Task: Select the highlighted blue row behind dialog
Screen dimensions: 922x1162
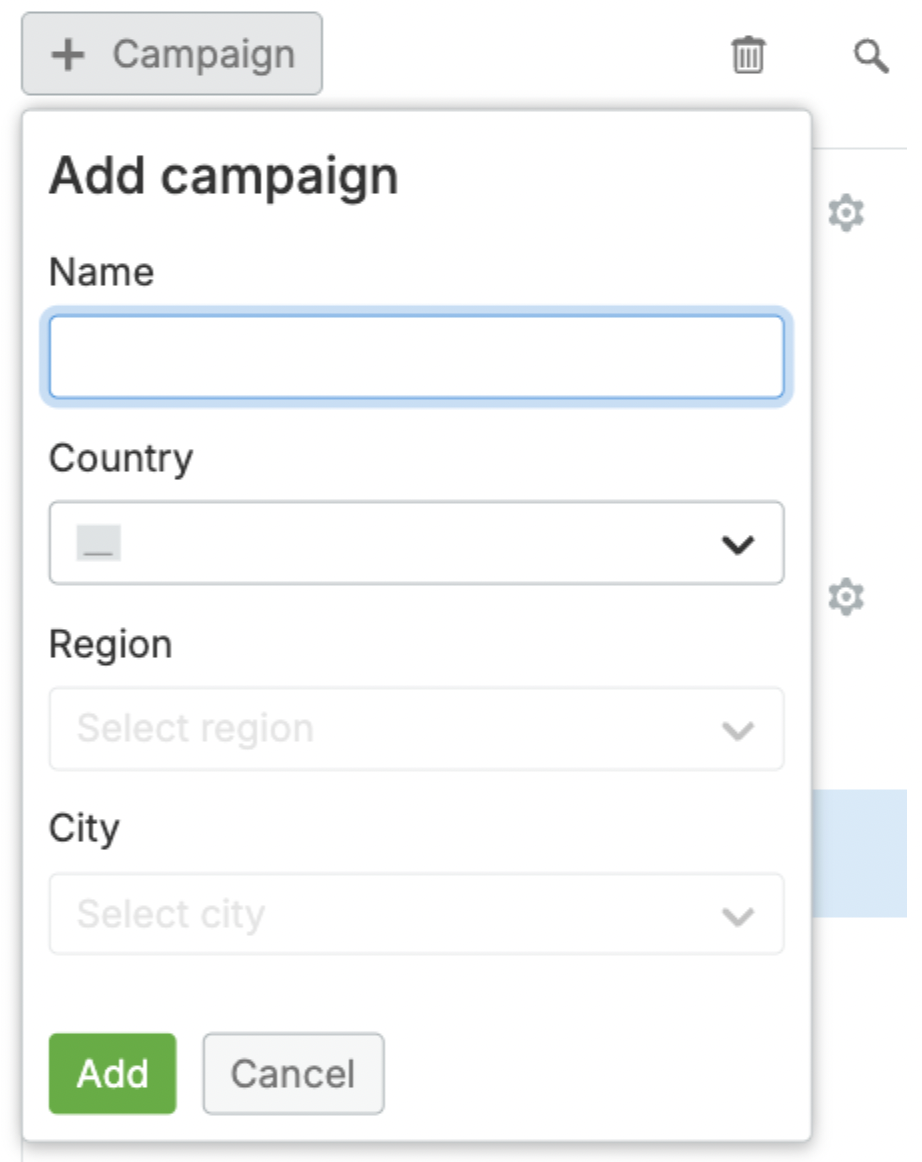Action: click(x=860, y=854)
